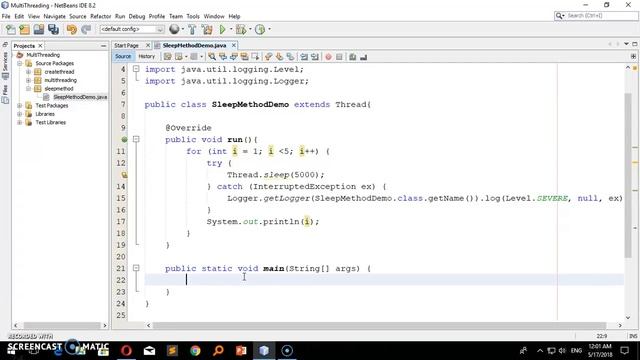Viewport: 640px width, 360px height.
Task: Click the Build Project hammer icon
Action: [x=192, y=29]
